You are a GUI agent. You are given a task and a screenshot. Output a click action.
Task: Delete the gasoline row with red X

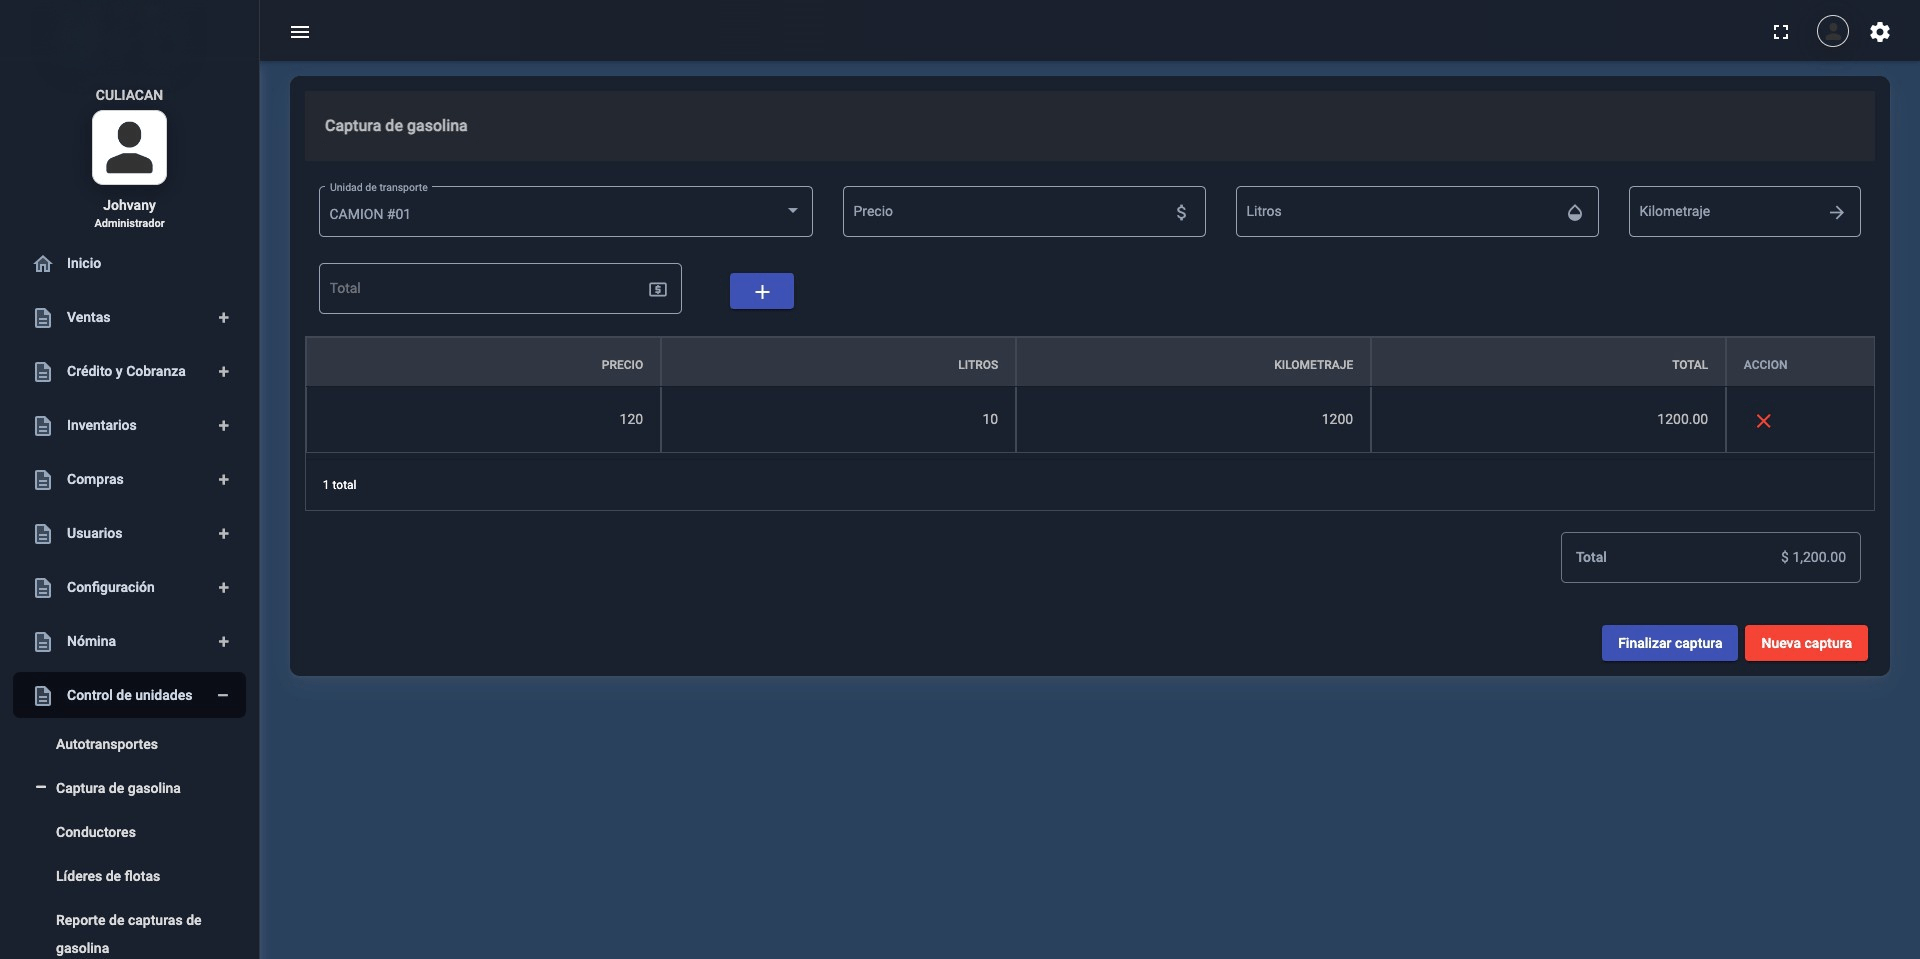(1764, 421)
